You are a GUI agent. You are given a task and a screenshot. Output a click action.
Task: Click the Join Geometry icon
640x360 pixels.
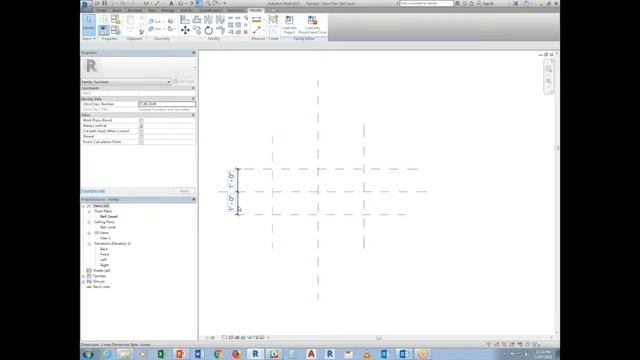point(151,29)
